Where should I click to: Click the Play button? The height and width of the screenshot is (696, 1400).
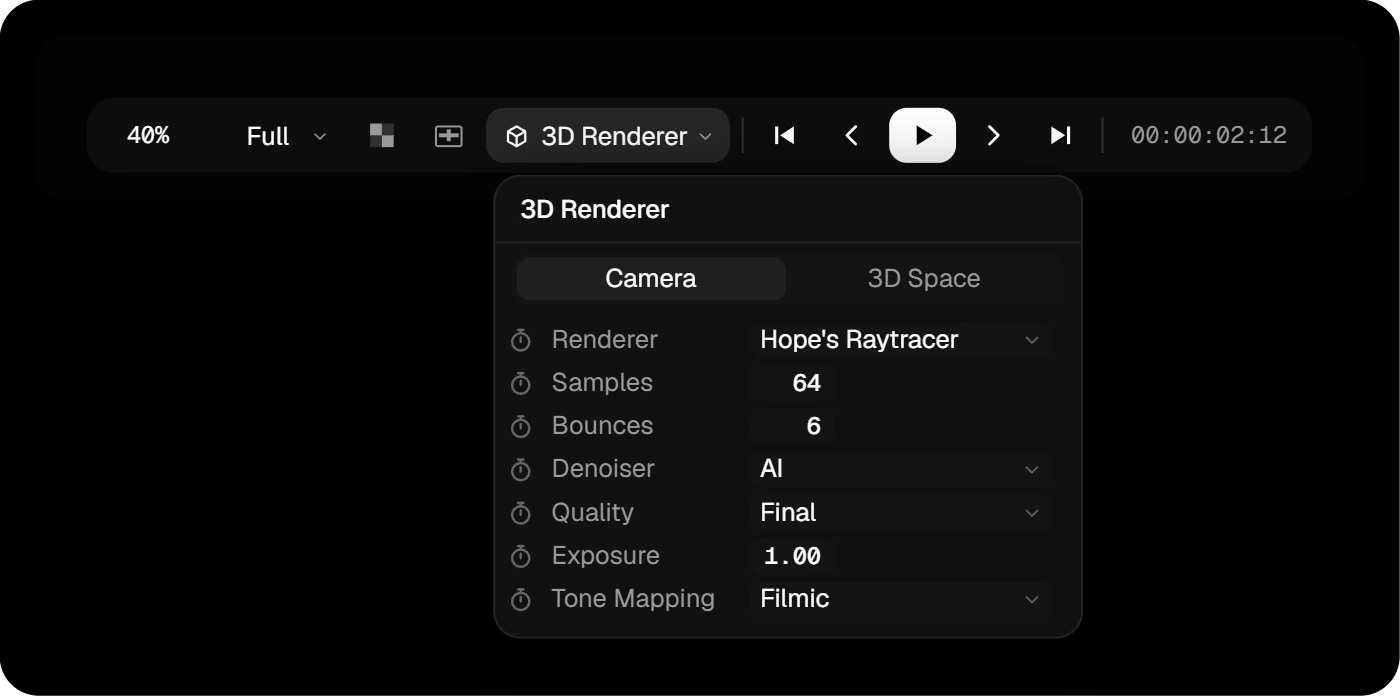click(922, 136)
